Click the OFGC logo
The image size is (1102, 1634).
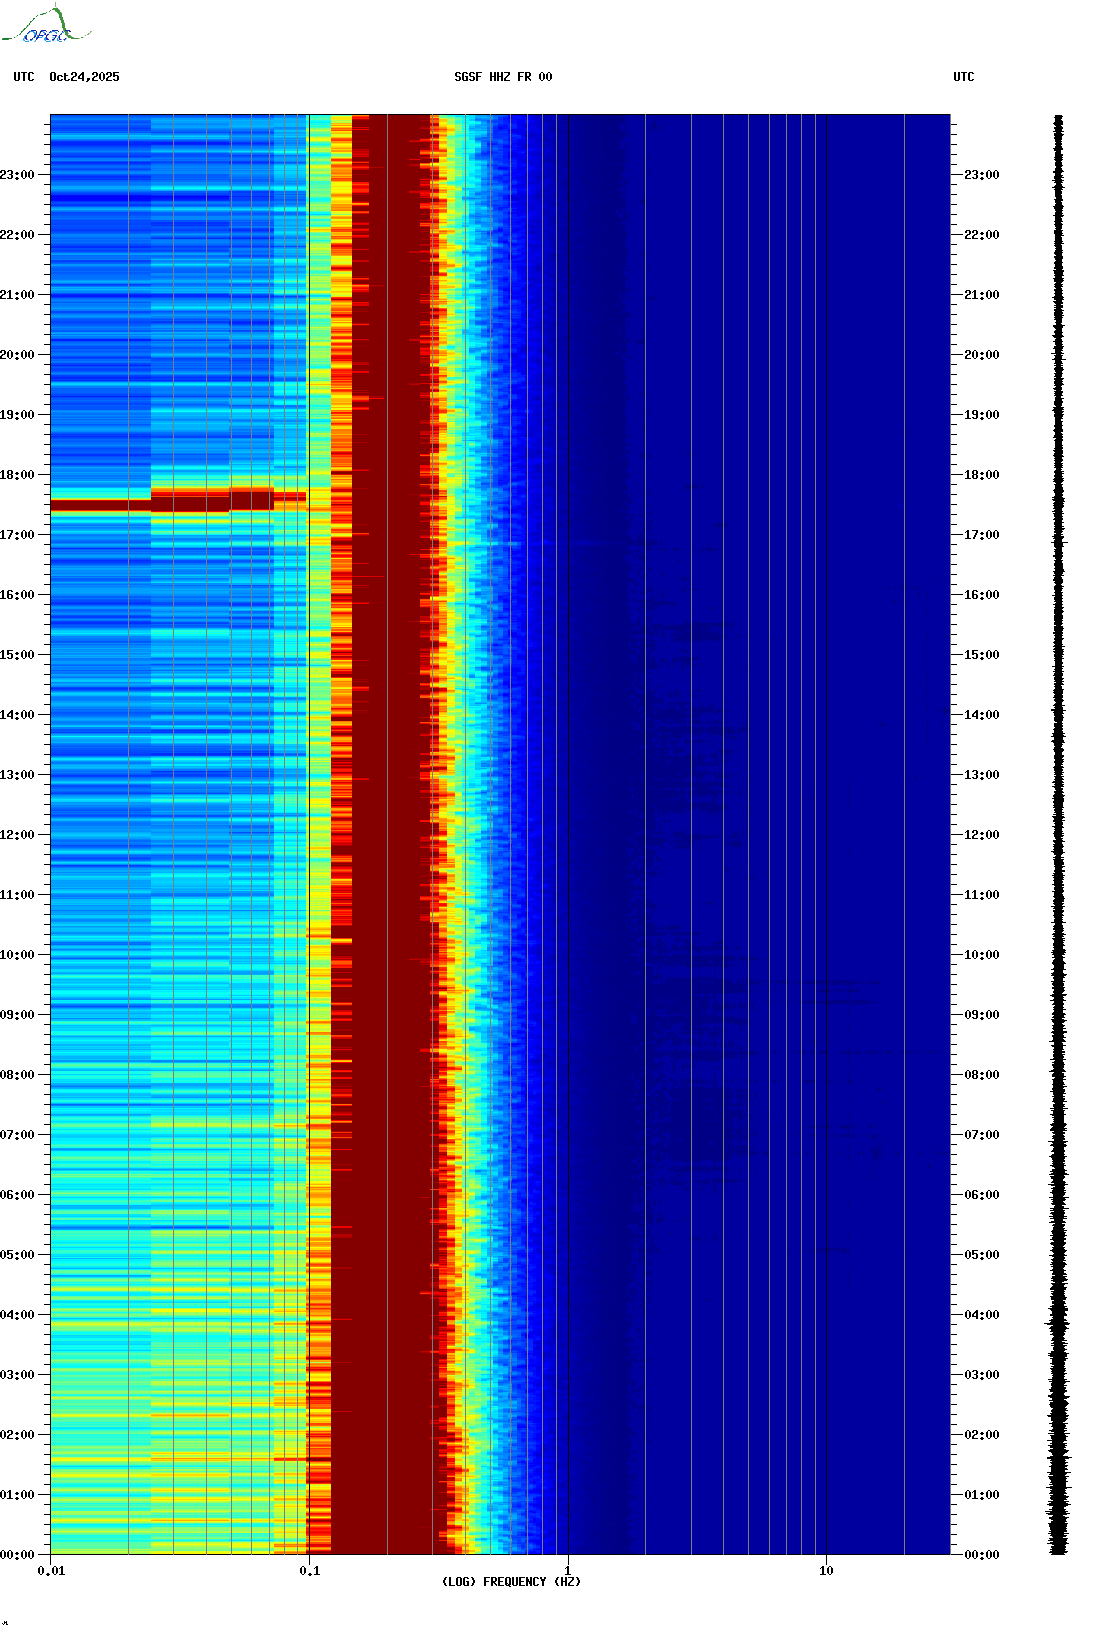point(46,25)
